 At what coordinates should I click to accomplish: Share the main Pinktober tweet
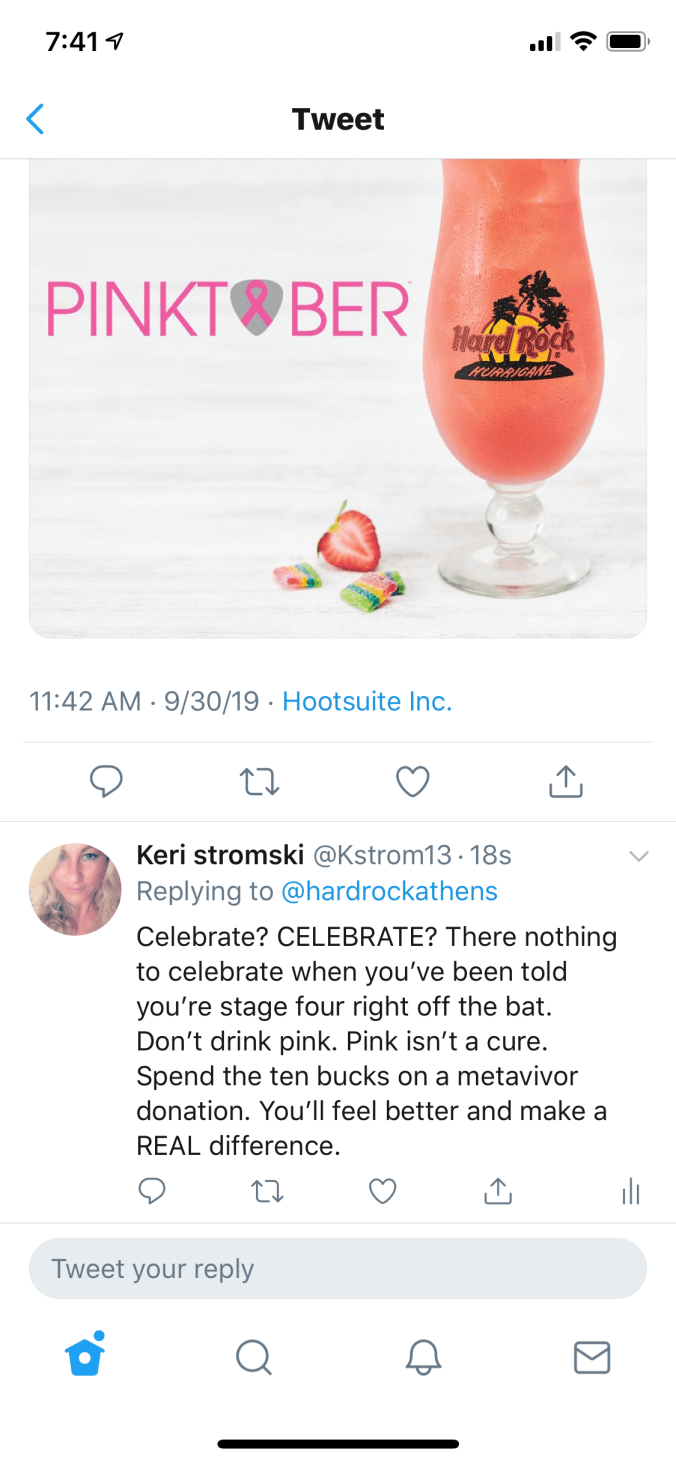click(565, 781)
